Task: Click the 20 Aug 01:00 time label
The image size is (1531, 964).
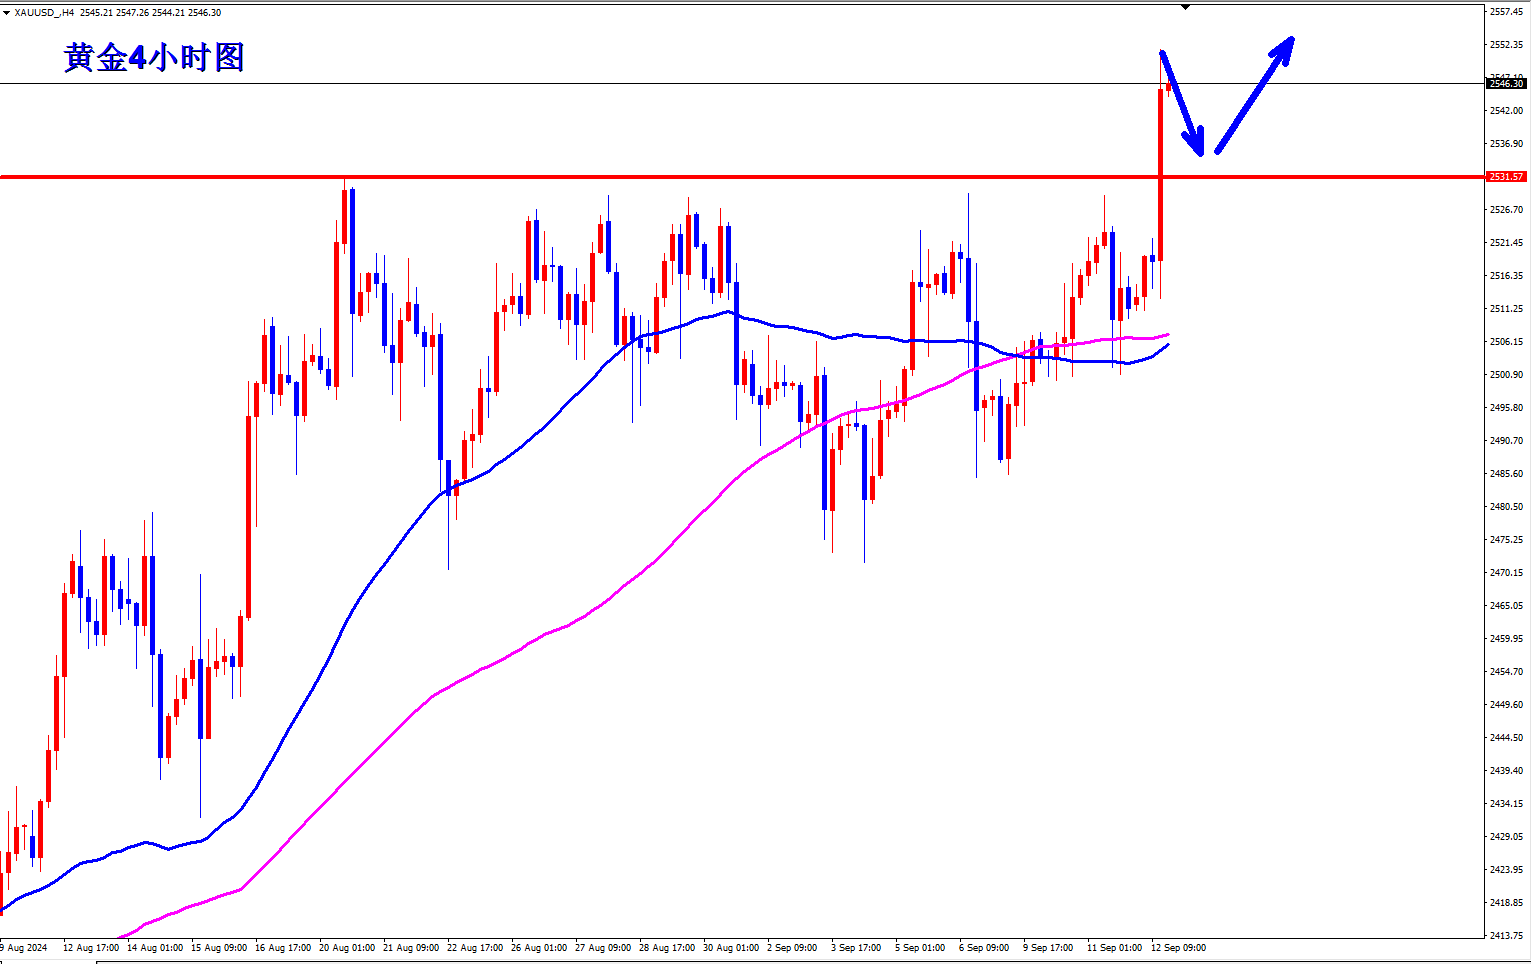Action: pyautogui.click(x=347, y=948)
